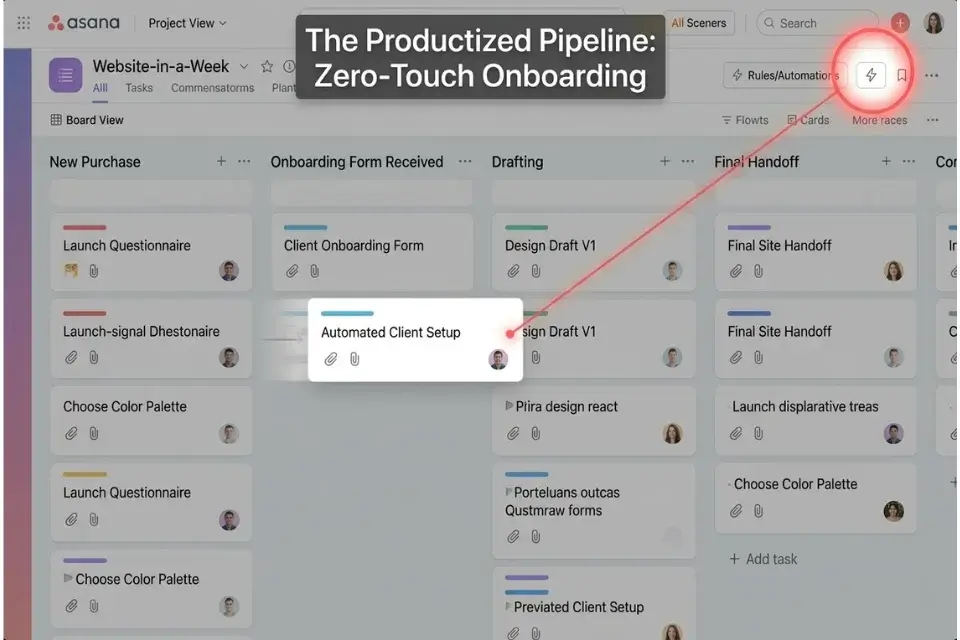Click Add task in the Final Handoff column
This screenshot has height=640, width=960.
pyautogui.click(x=763, y=558)
